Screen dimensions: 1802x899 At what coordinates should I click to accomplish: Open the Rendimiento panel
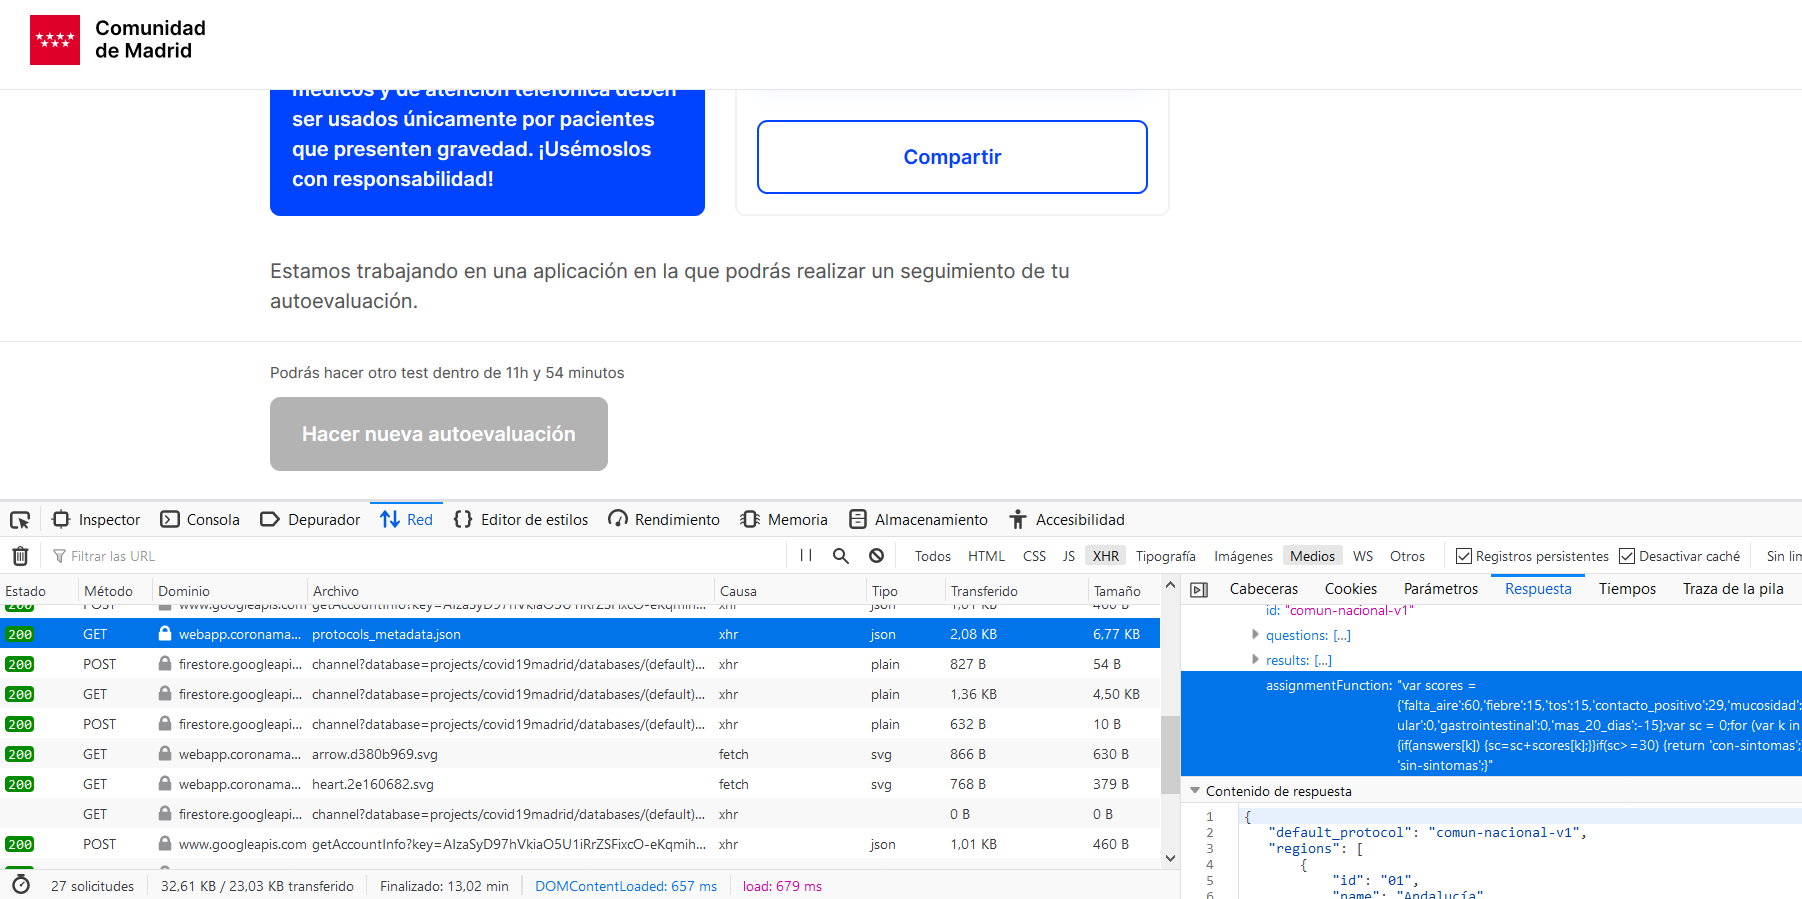[664, 520]
